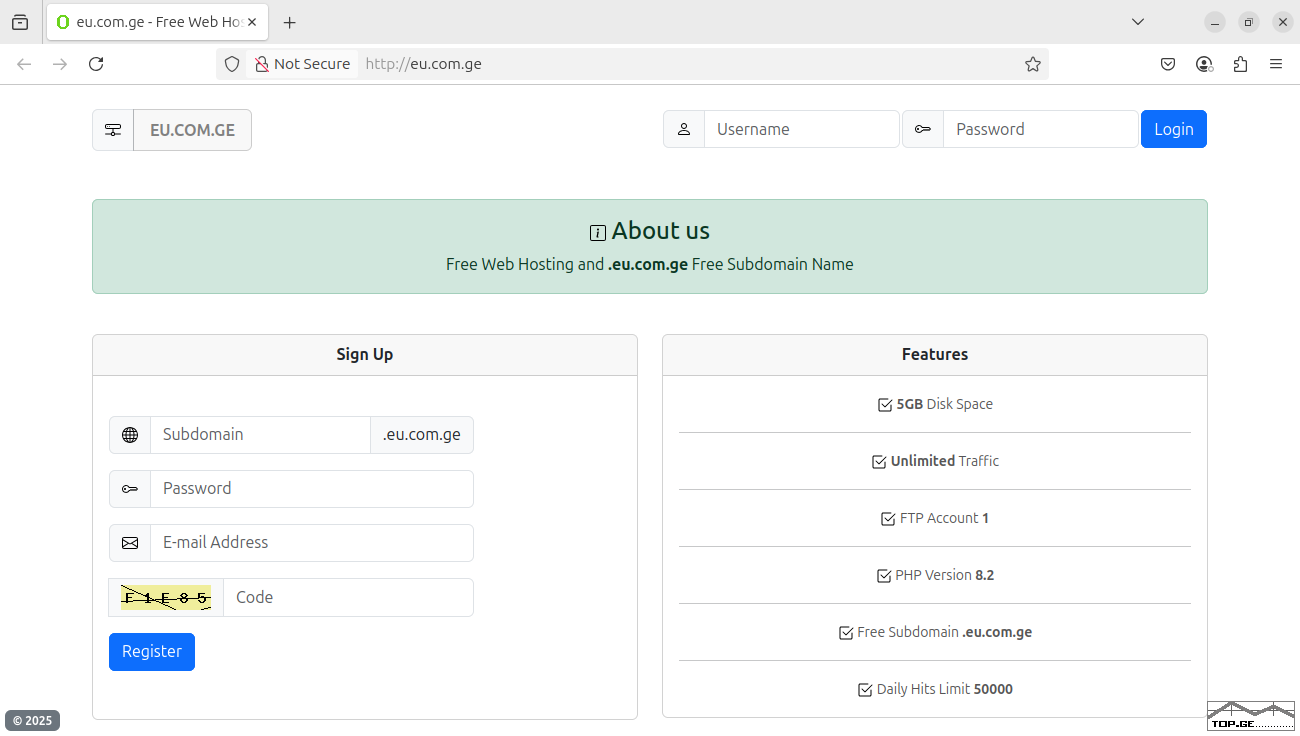Viewport: 1300px width, 736px height.
Task: Open the Pocket save icon
Action: [1168, 64]
